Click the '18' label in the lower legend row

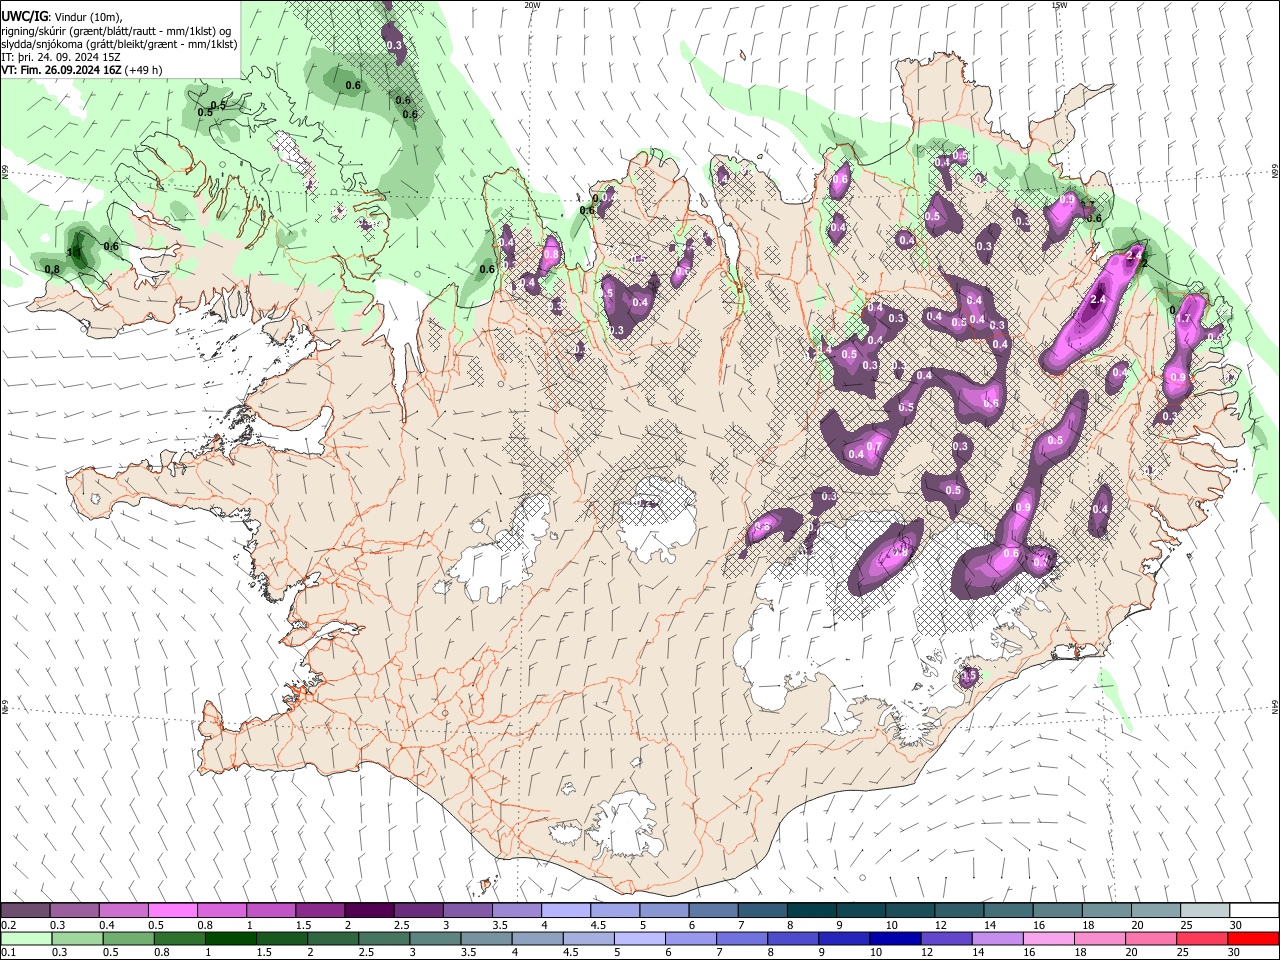point(1080,953)
